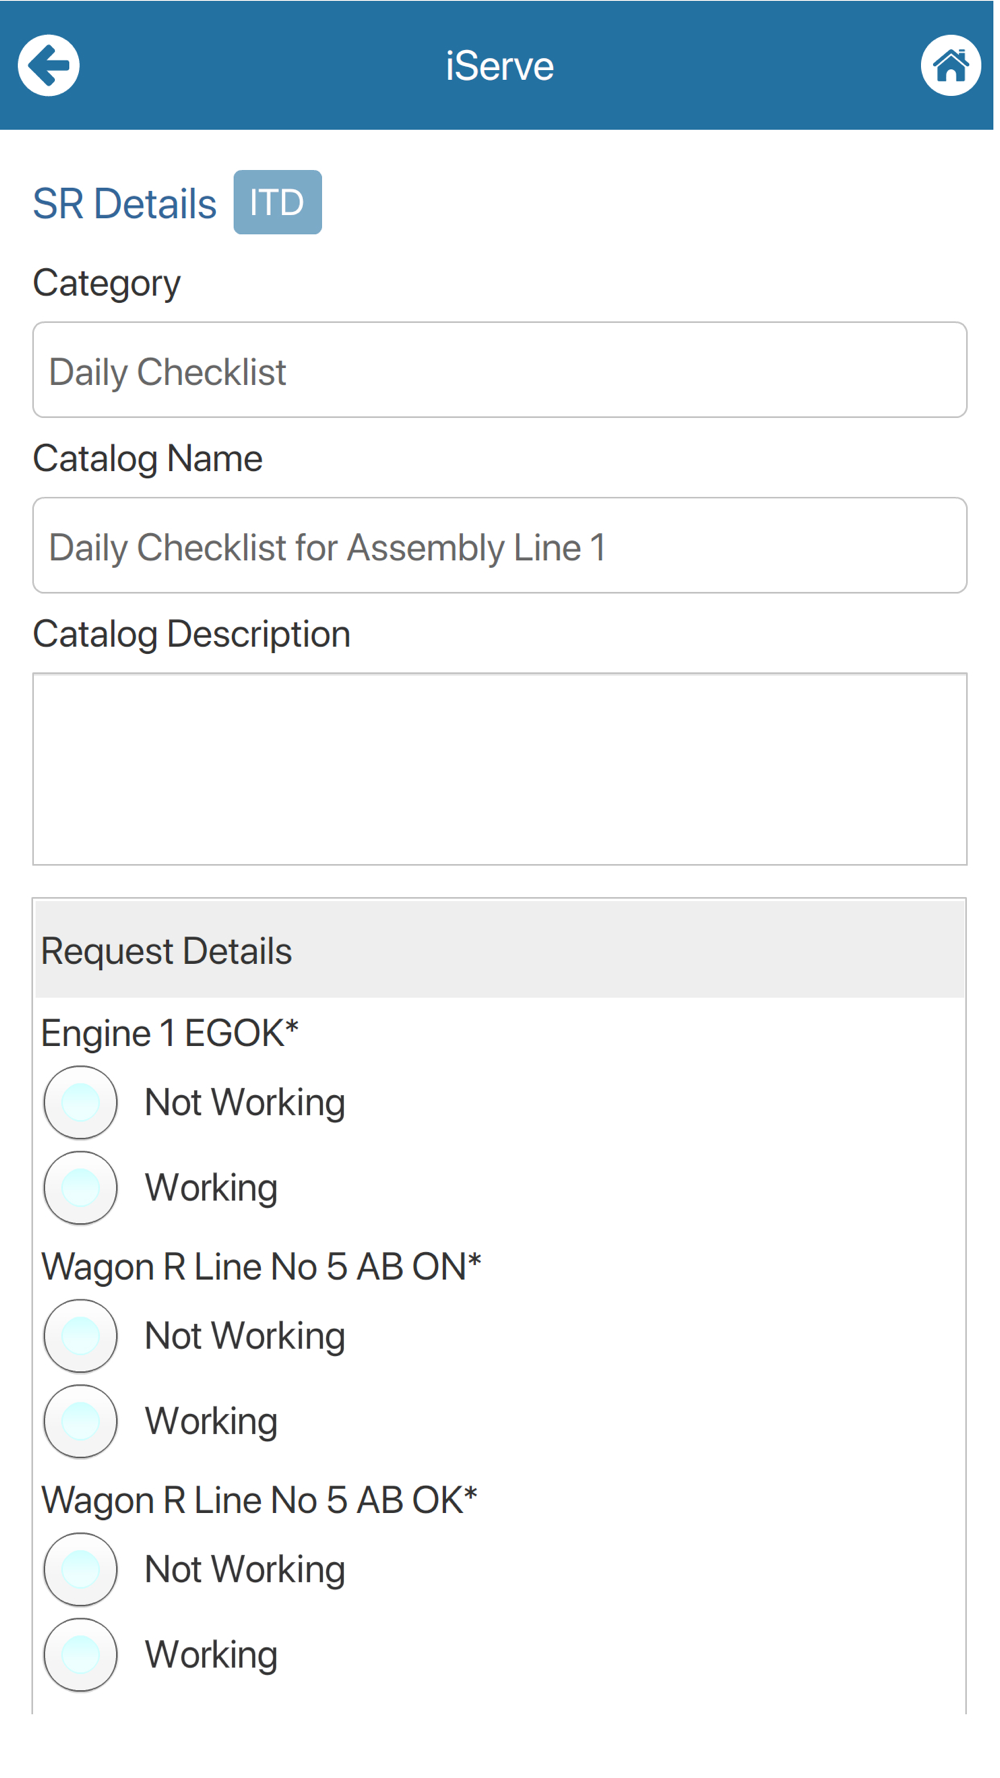Click the Engine 1 EGOK question label

(x=170, y=1033)
